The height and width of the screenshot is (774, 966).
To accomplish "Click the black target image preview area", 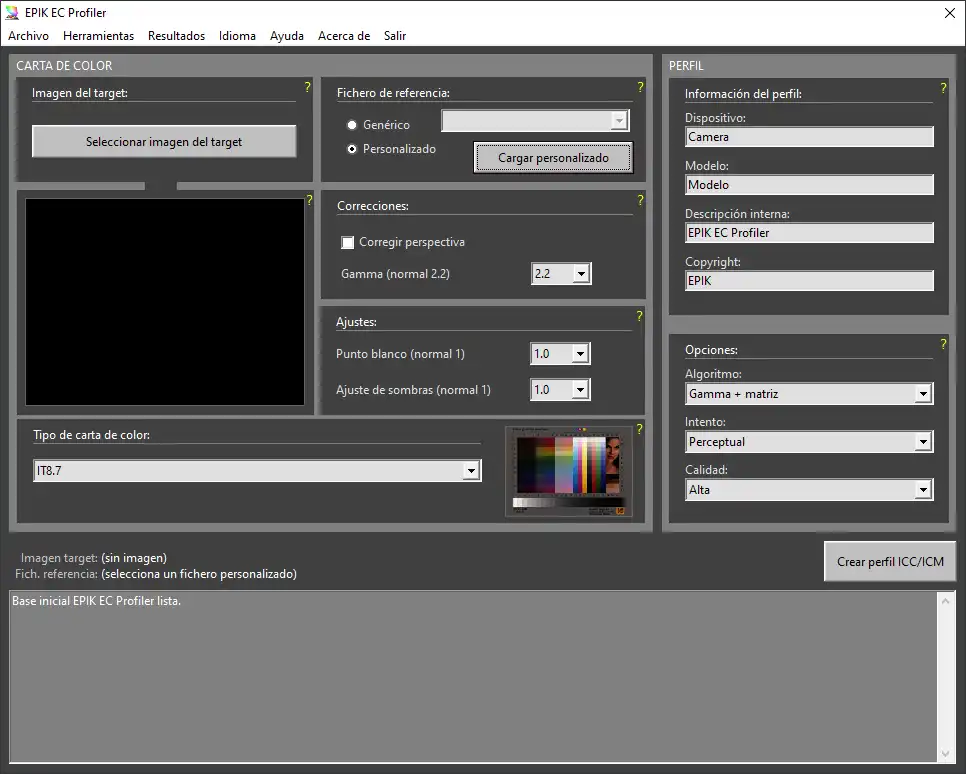I will click(164, 302).
